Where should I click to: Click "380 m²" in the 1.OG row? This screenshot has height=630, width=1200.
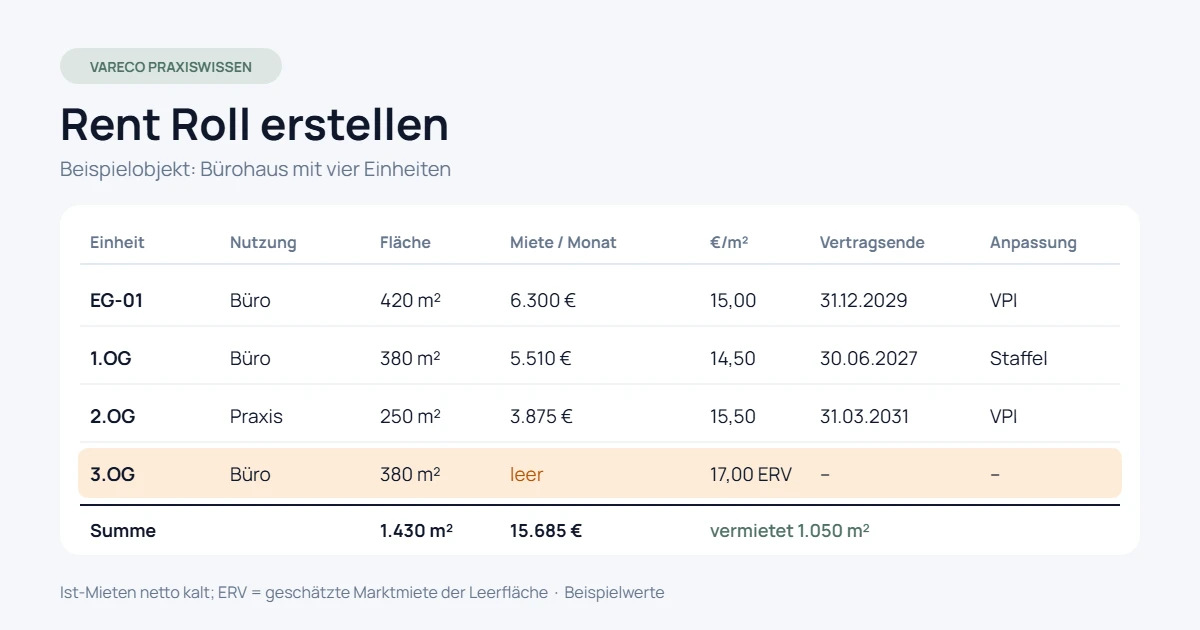point(410,358)
